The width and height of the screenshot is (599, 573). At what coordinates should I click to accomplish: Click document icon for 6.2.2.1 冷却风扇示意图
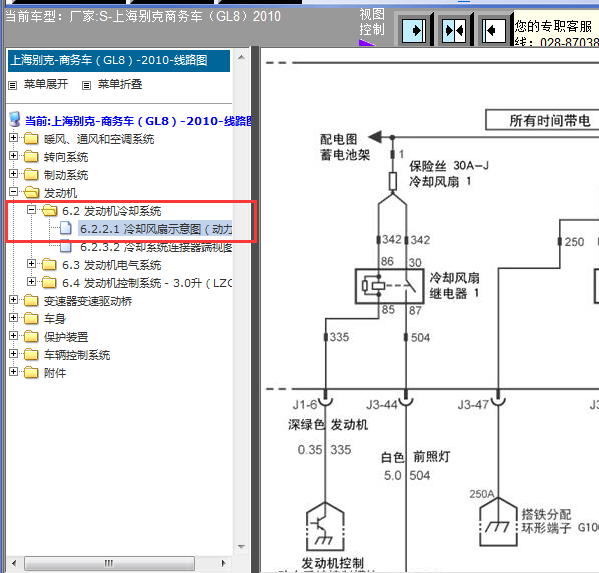(x=66, y=228)
